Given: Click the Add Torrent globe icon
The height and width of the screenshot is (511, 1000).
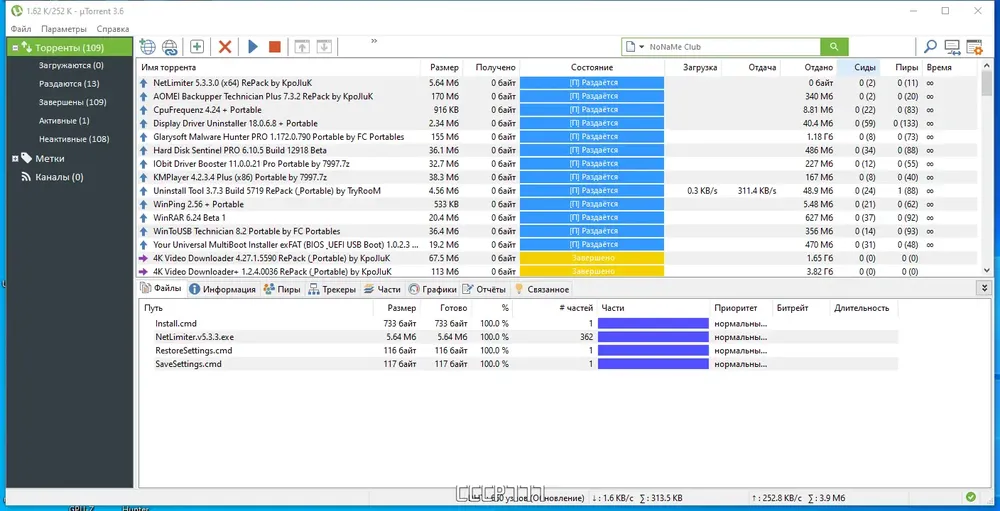Looking at the screenshot, I should tap(147, 47).
